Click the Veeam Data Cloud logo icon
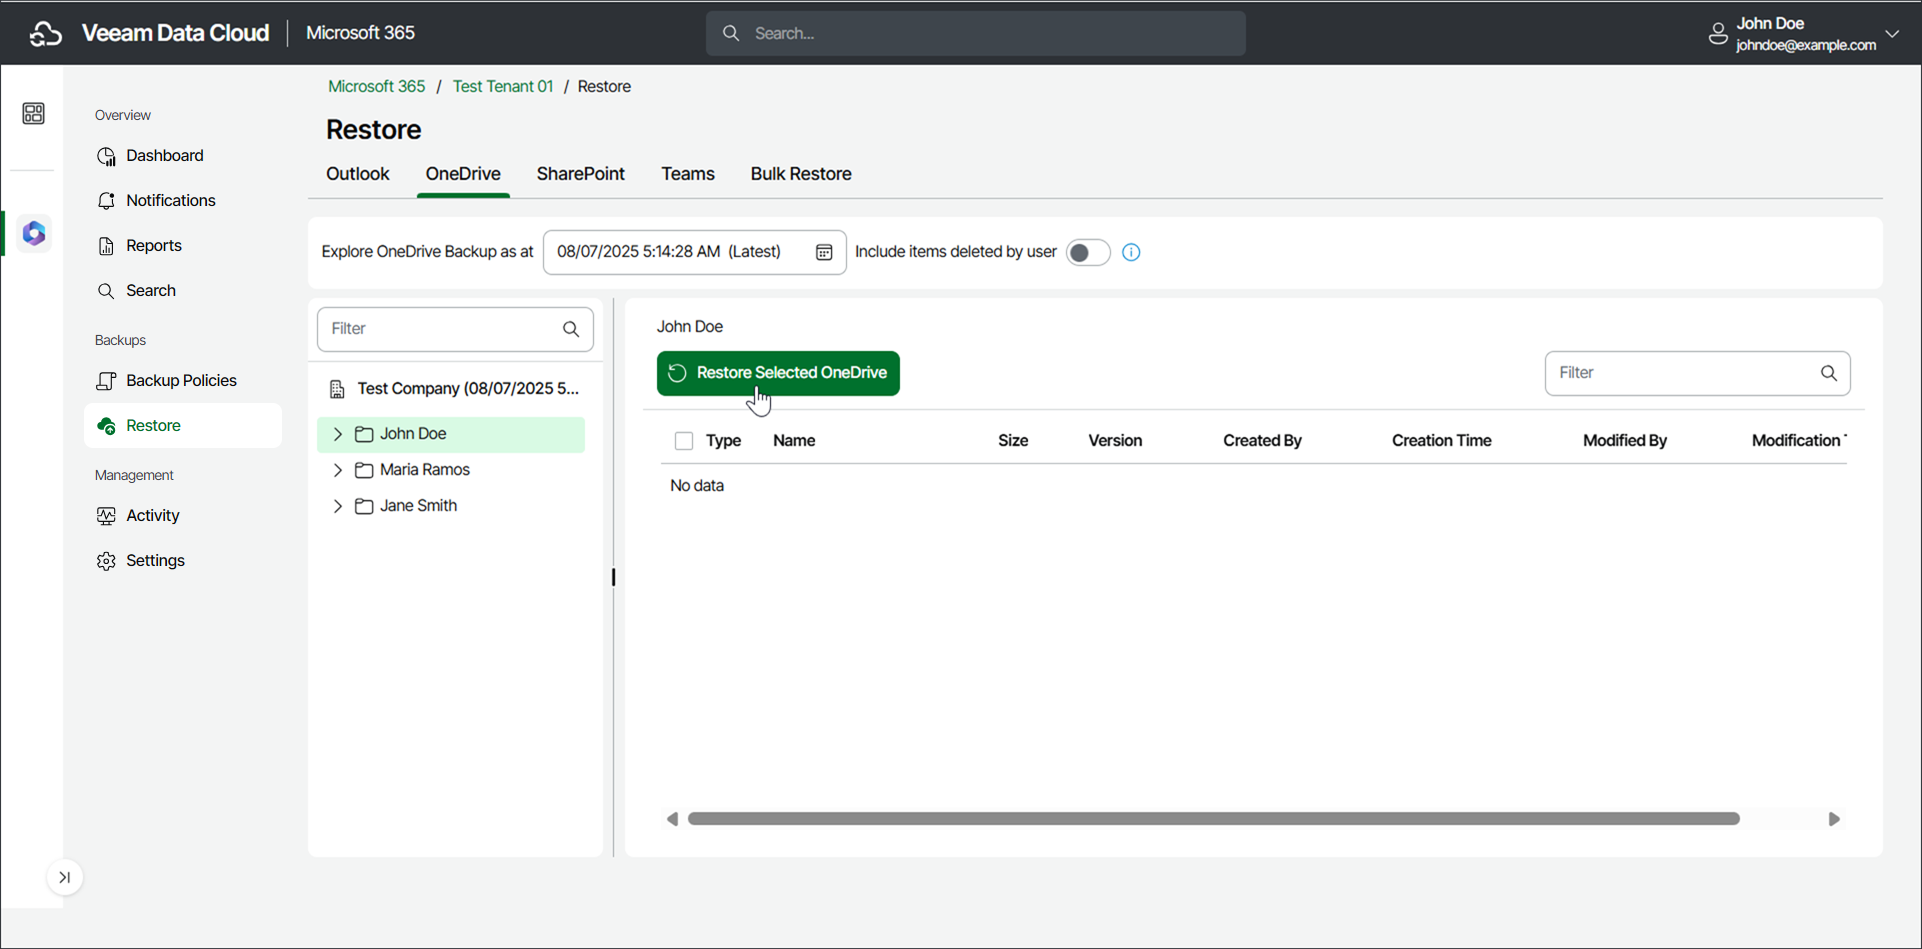The height and width of the screenshot is (949, 1922). pyautogui.click(x=46, y=33)
